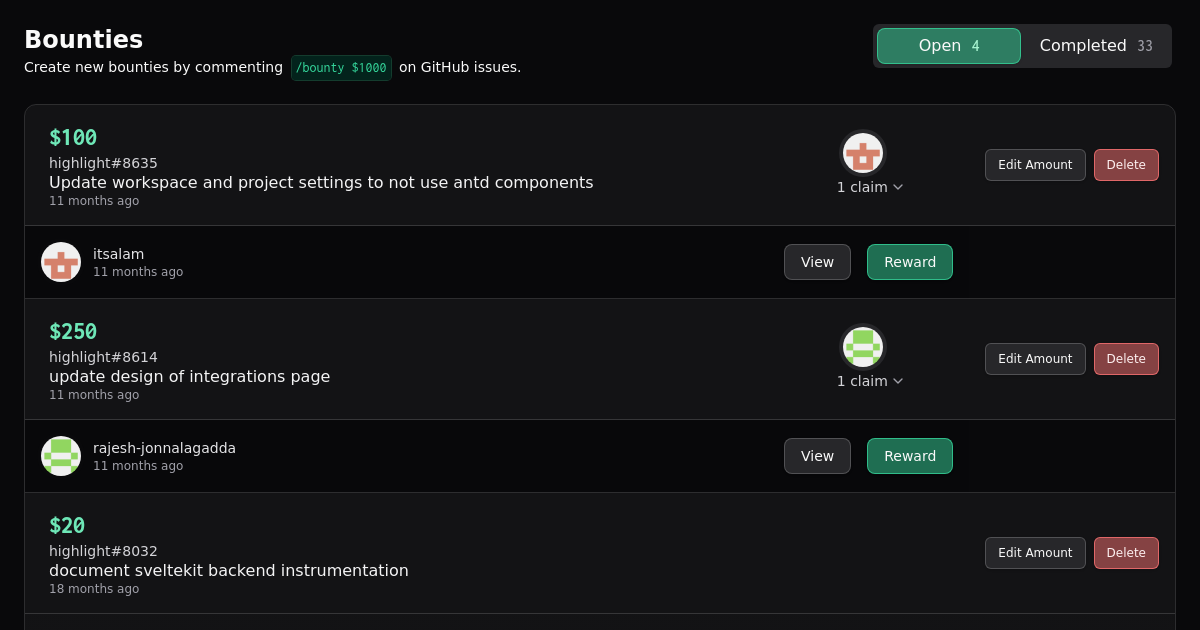The width and height of the screenshot is (1200, 630).
Task: Collapse the 1 claim chevron for $250 bounty
Action: click(x=898, y=381)
